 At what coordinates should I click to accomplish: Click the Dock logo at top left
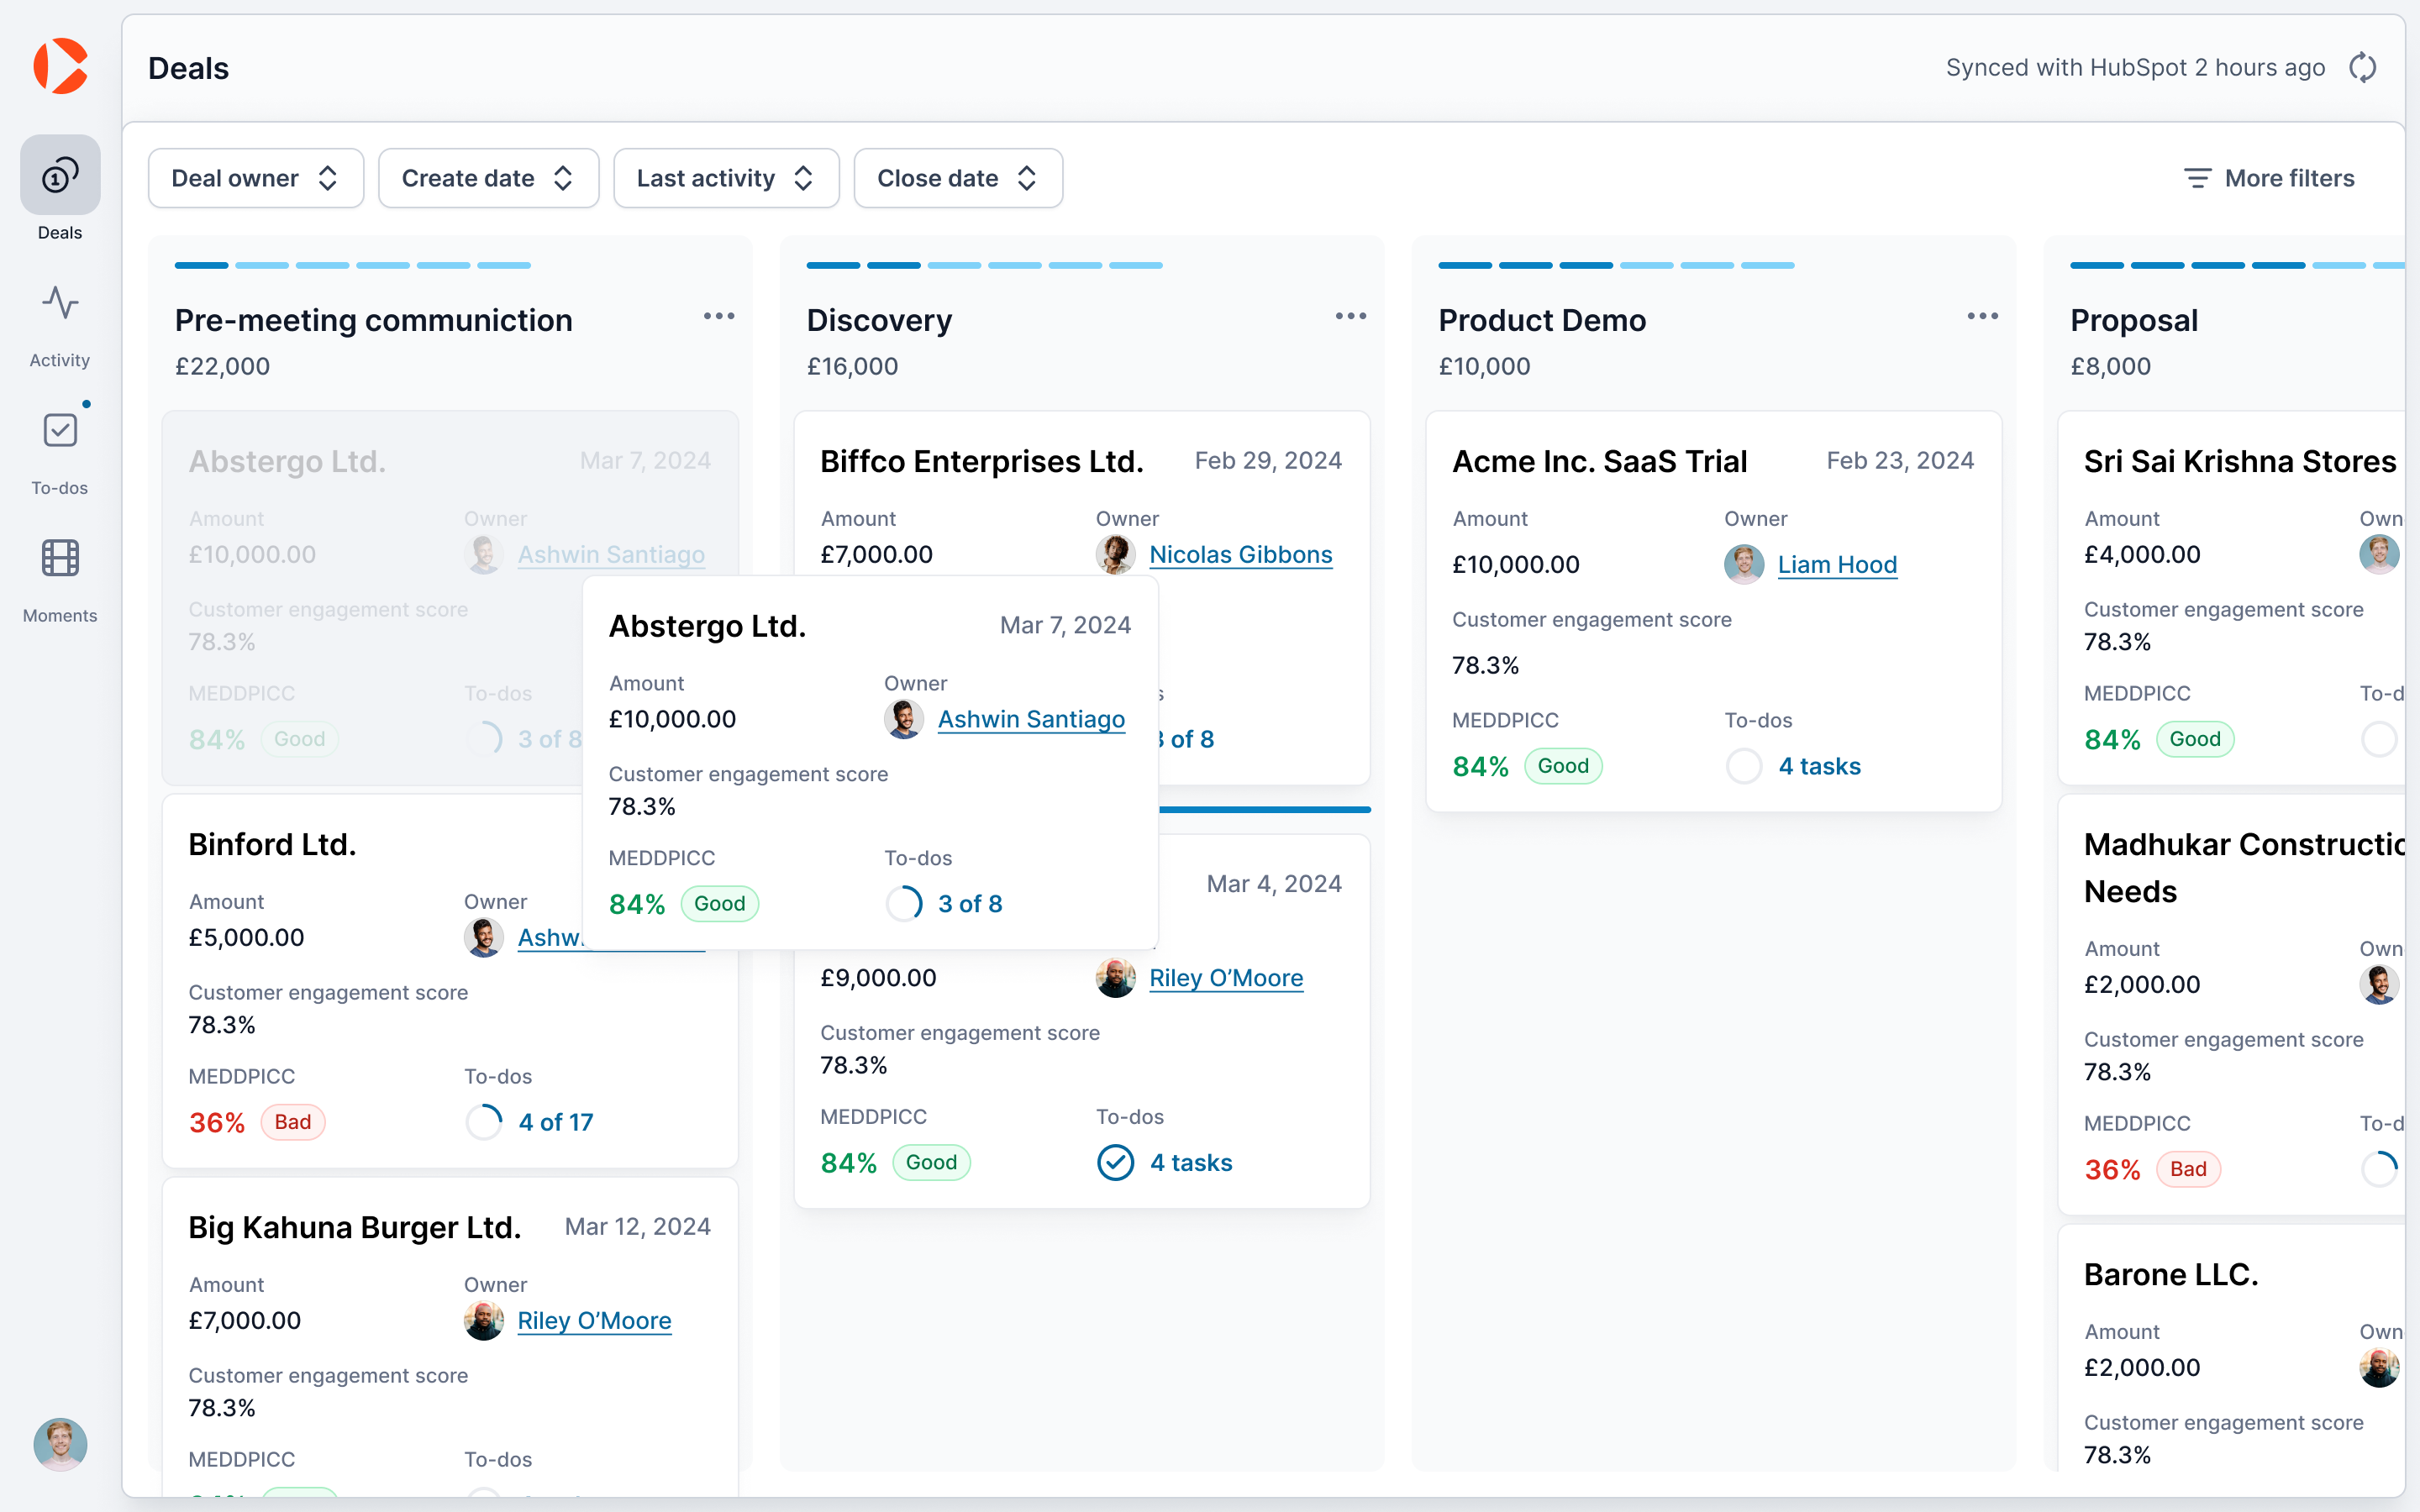[x=60, y=66]
